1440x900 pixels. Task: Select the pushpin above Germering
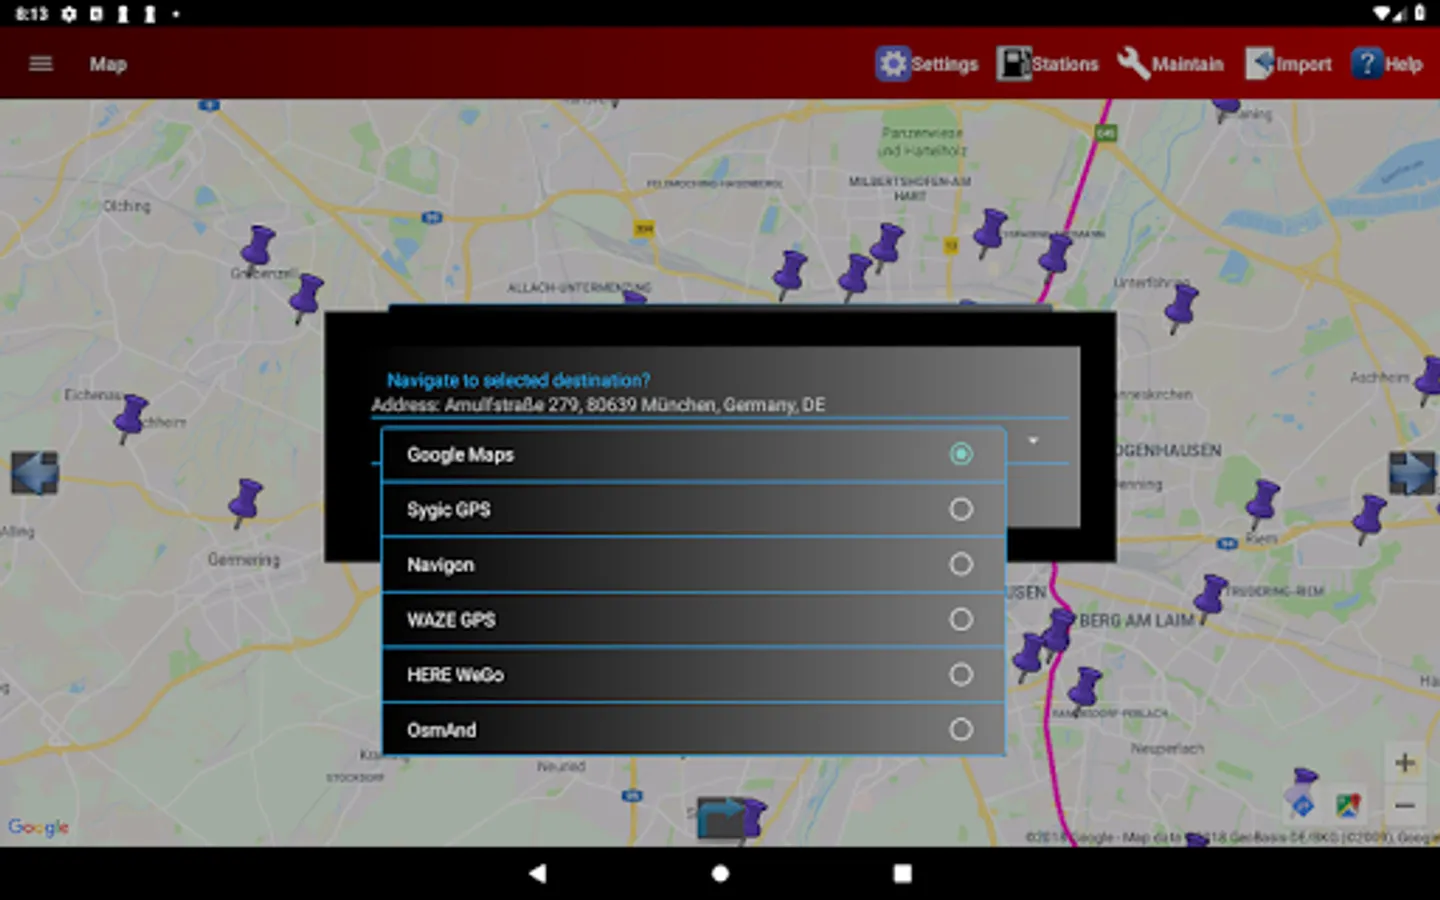[x=244, y=502]
